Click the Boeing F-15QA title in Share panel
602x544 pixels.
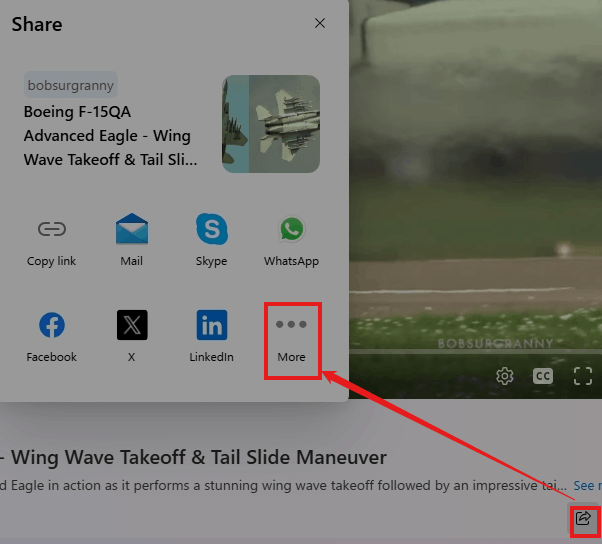click(x=111, y=136)
